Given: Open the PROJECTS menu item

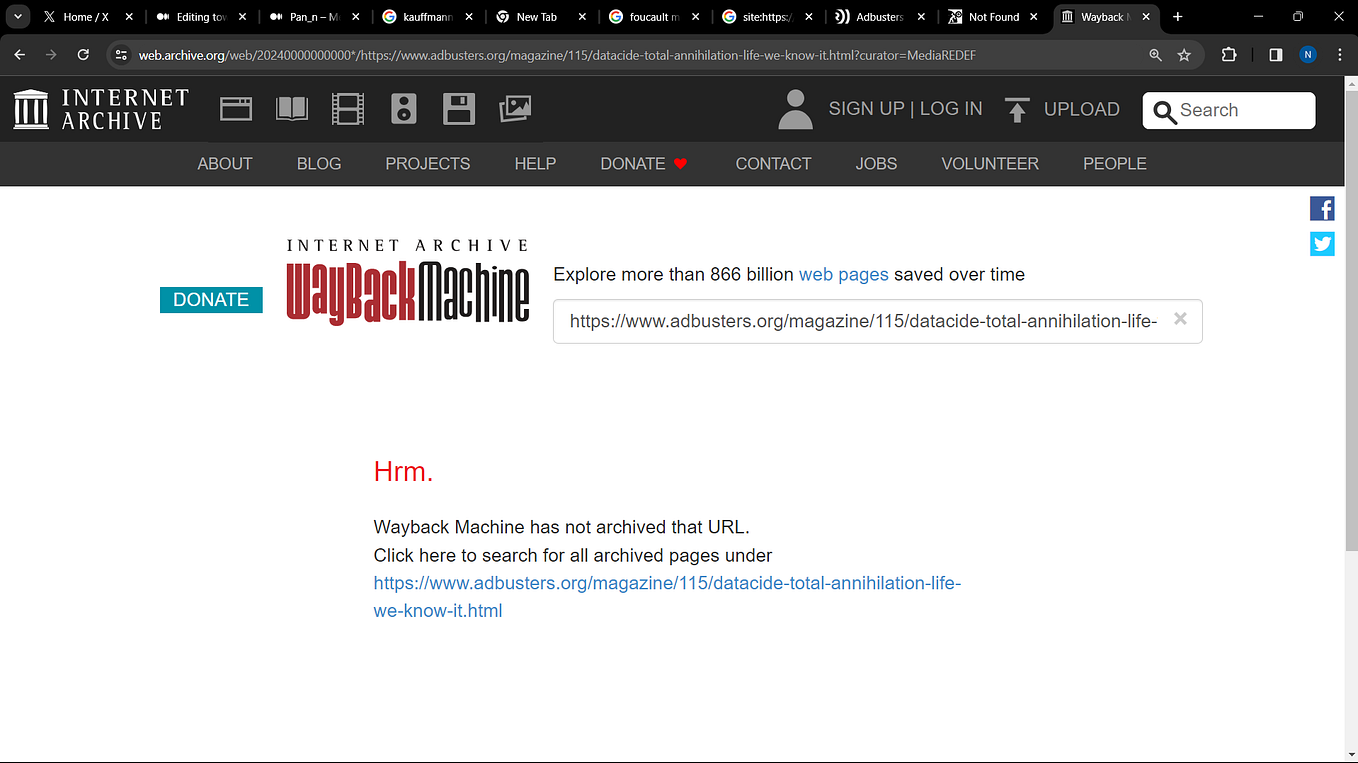Looking at the screenshot, I should pyautogui.click(x=427, y=163).
